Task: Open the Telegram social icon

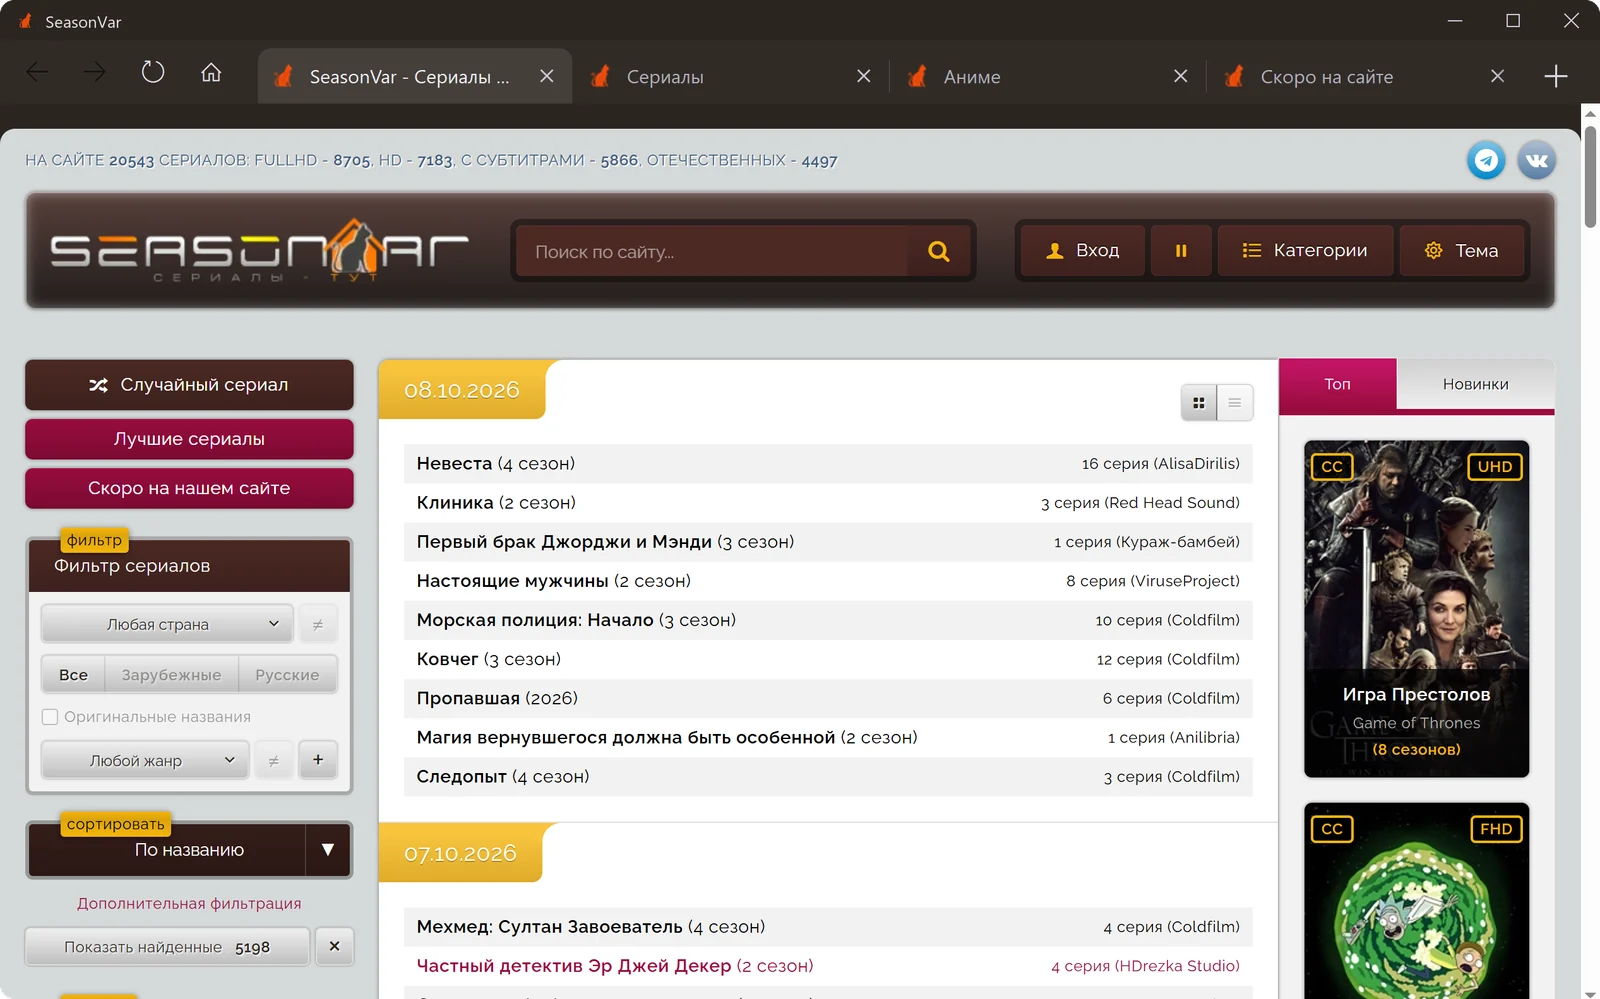Action: [x=1486, y=160]
